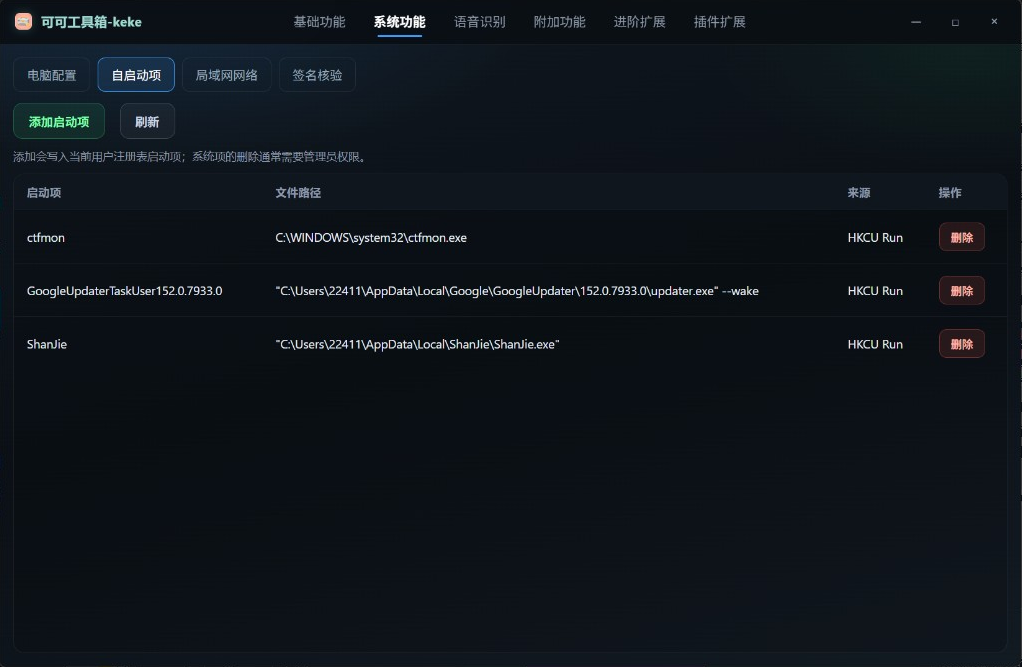Click the ctfmon.exe file path
This screenshot has height=667, width=1022.
click(371, 238)
